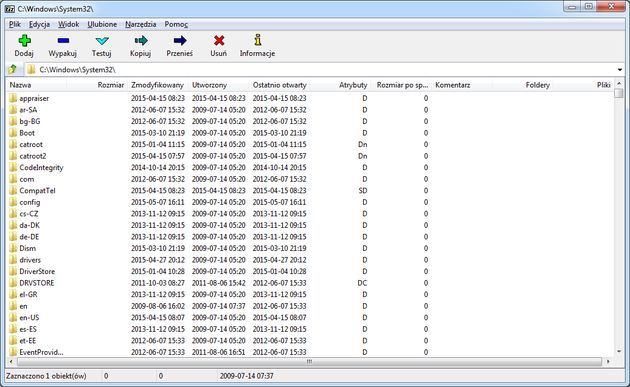
Task: Click the appraiser folder icon
Action: (x=13, y=98)
